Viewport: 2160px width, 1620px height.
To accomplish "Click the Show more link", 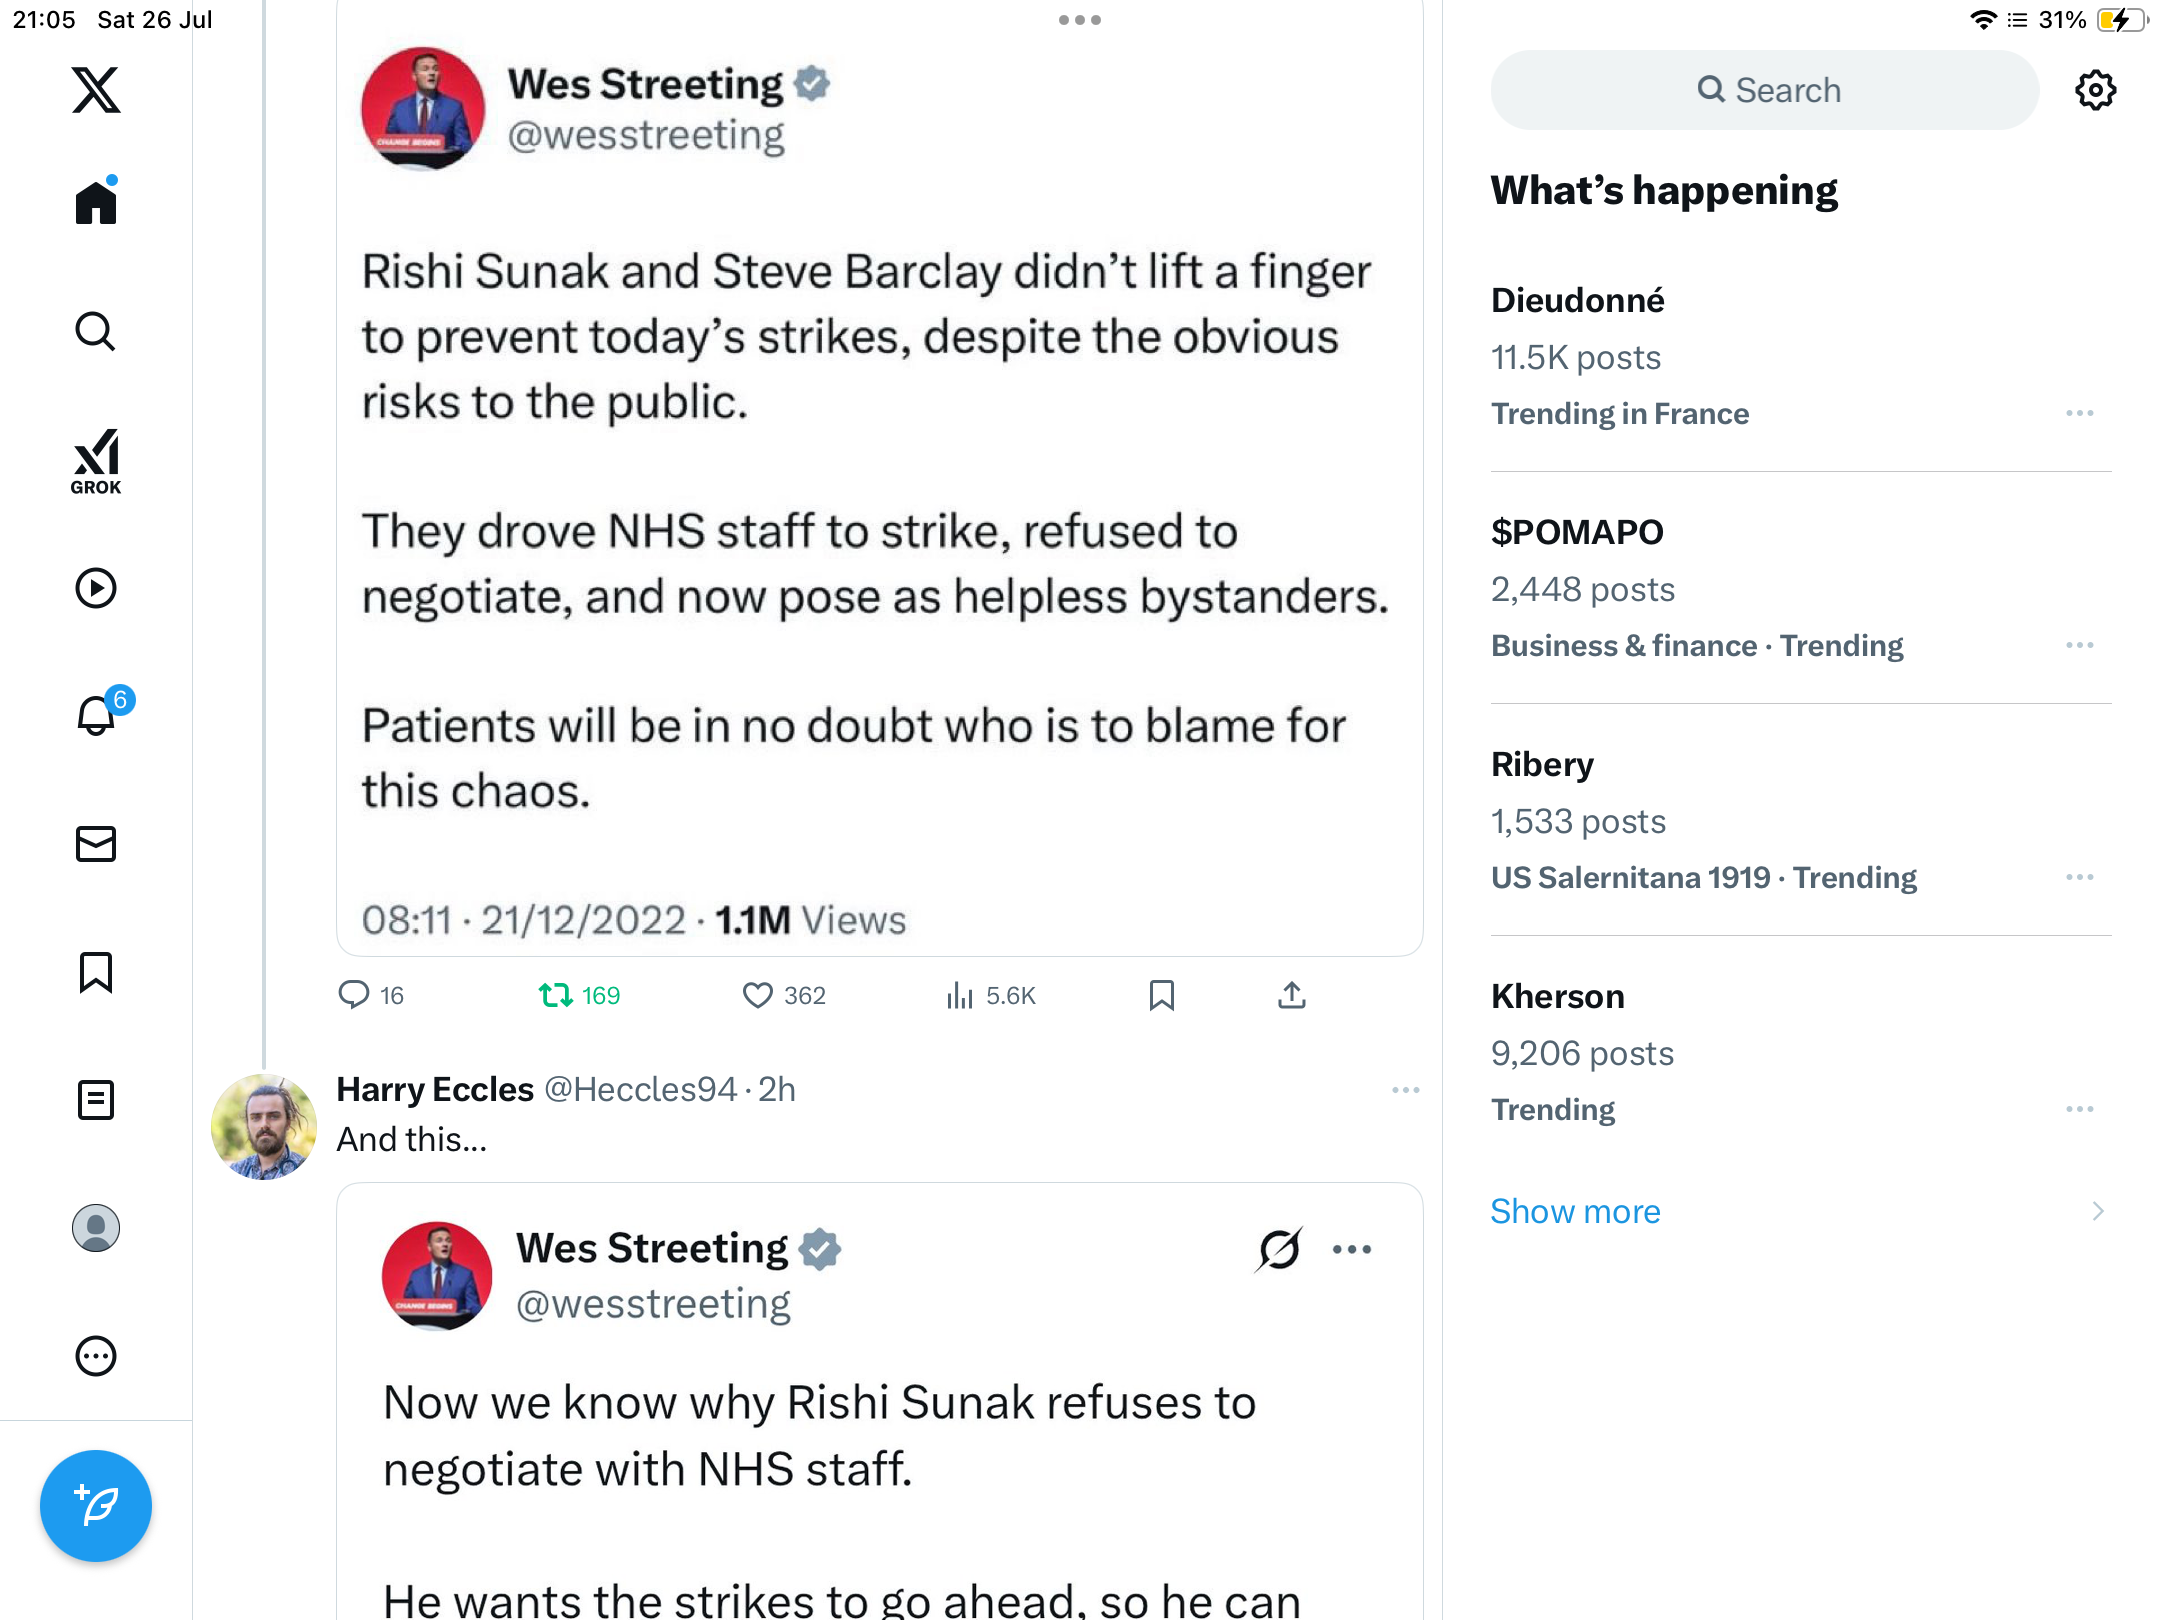I will [1575, 1211].
